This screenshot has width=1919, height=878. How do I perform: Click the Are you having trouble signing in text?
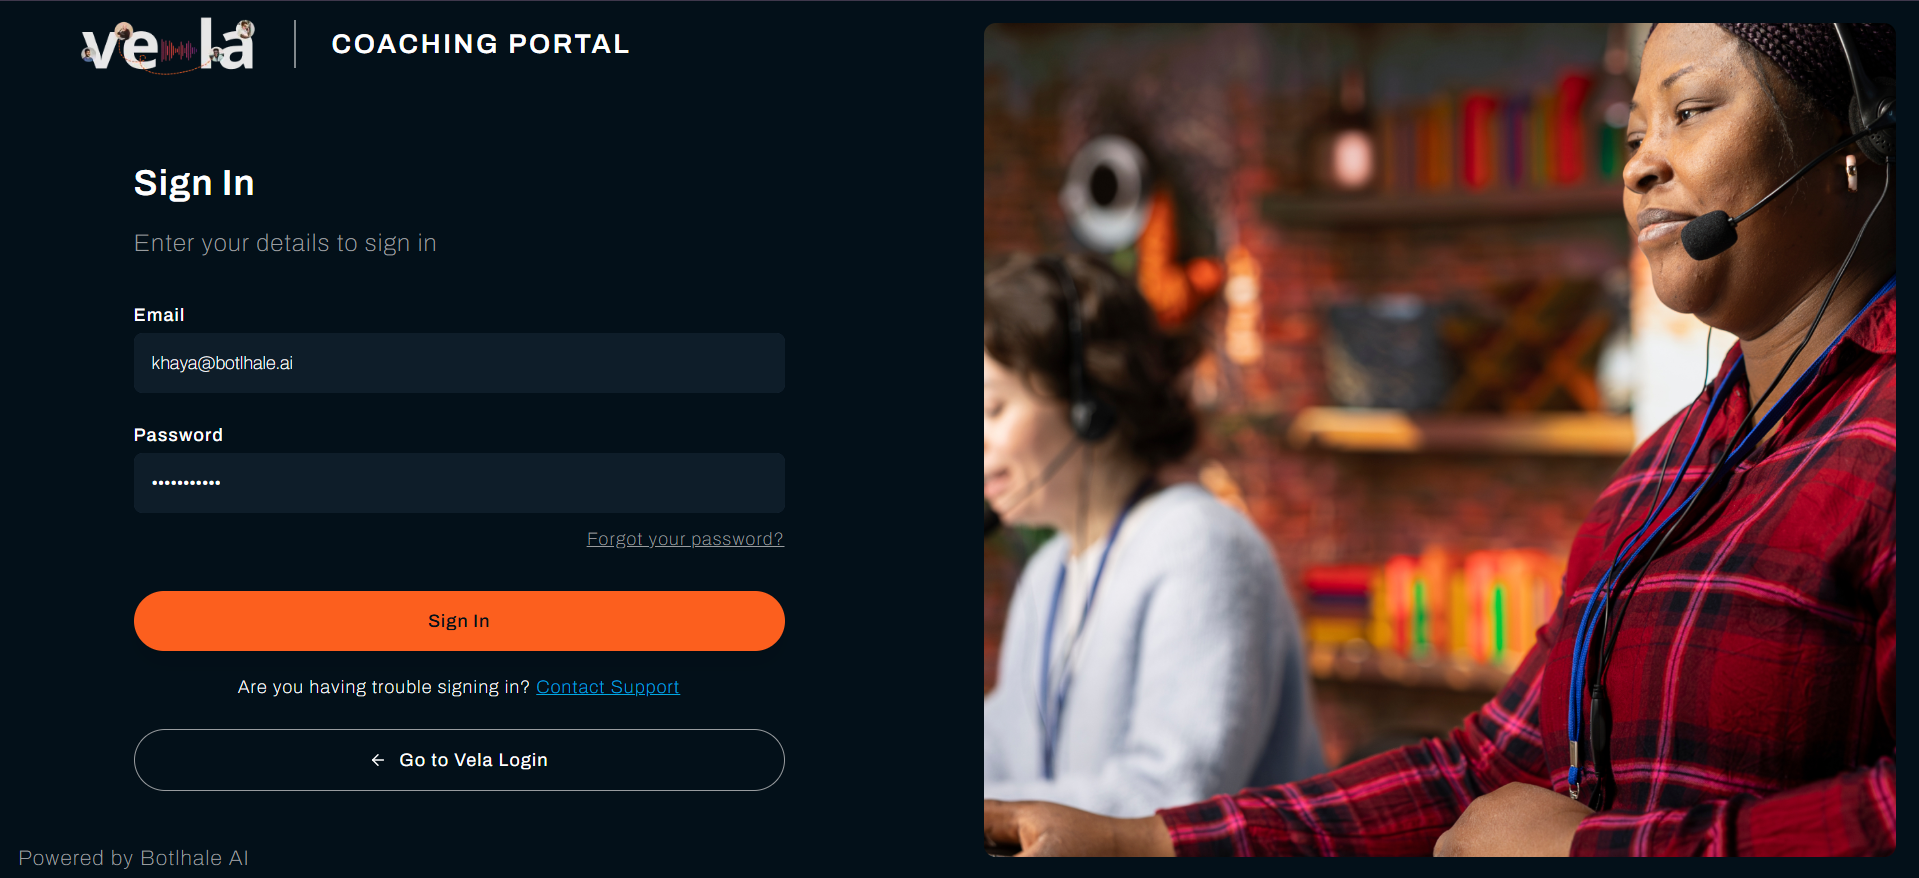pyautogui.click(x=383, y=687)
